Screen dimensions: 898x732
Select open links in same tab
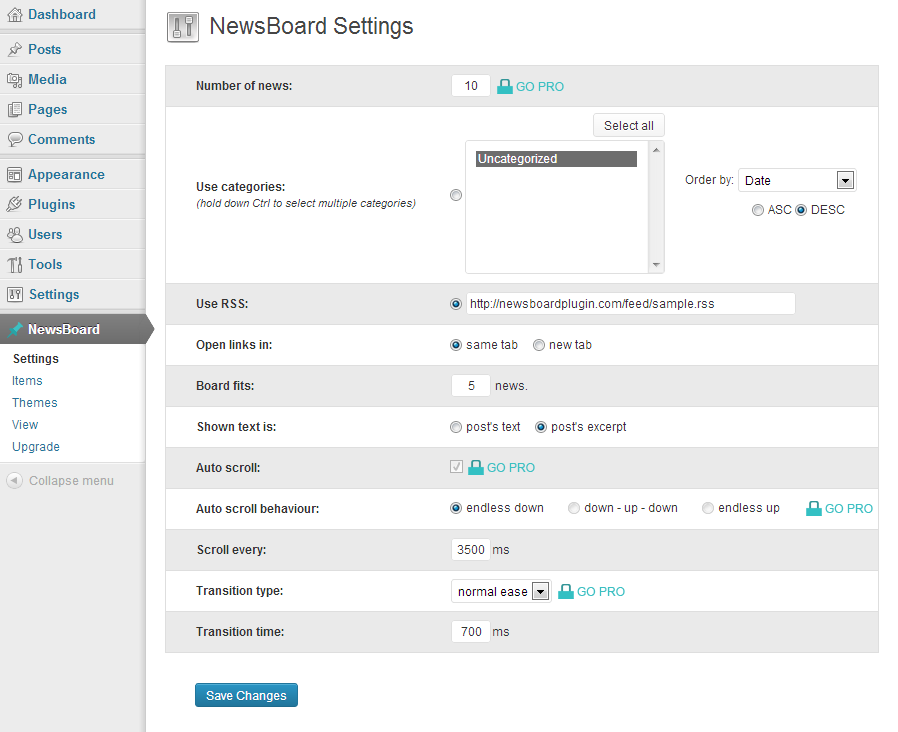[x=456, y=345]
